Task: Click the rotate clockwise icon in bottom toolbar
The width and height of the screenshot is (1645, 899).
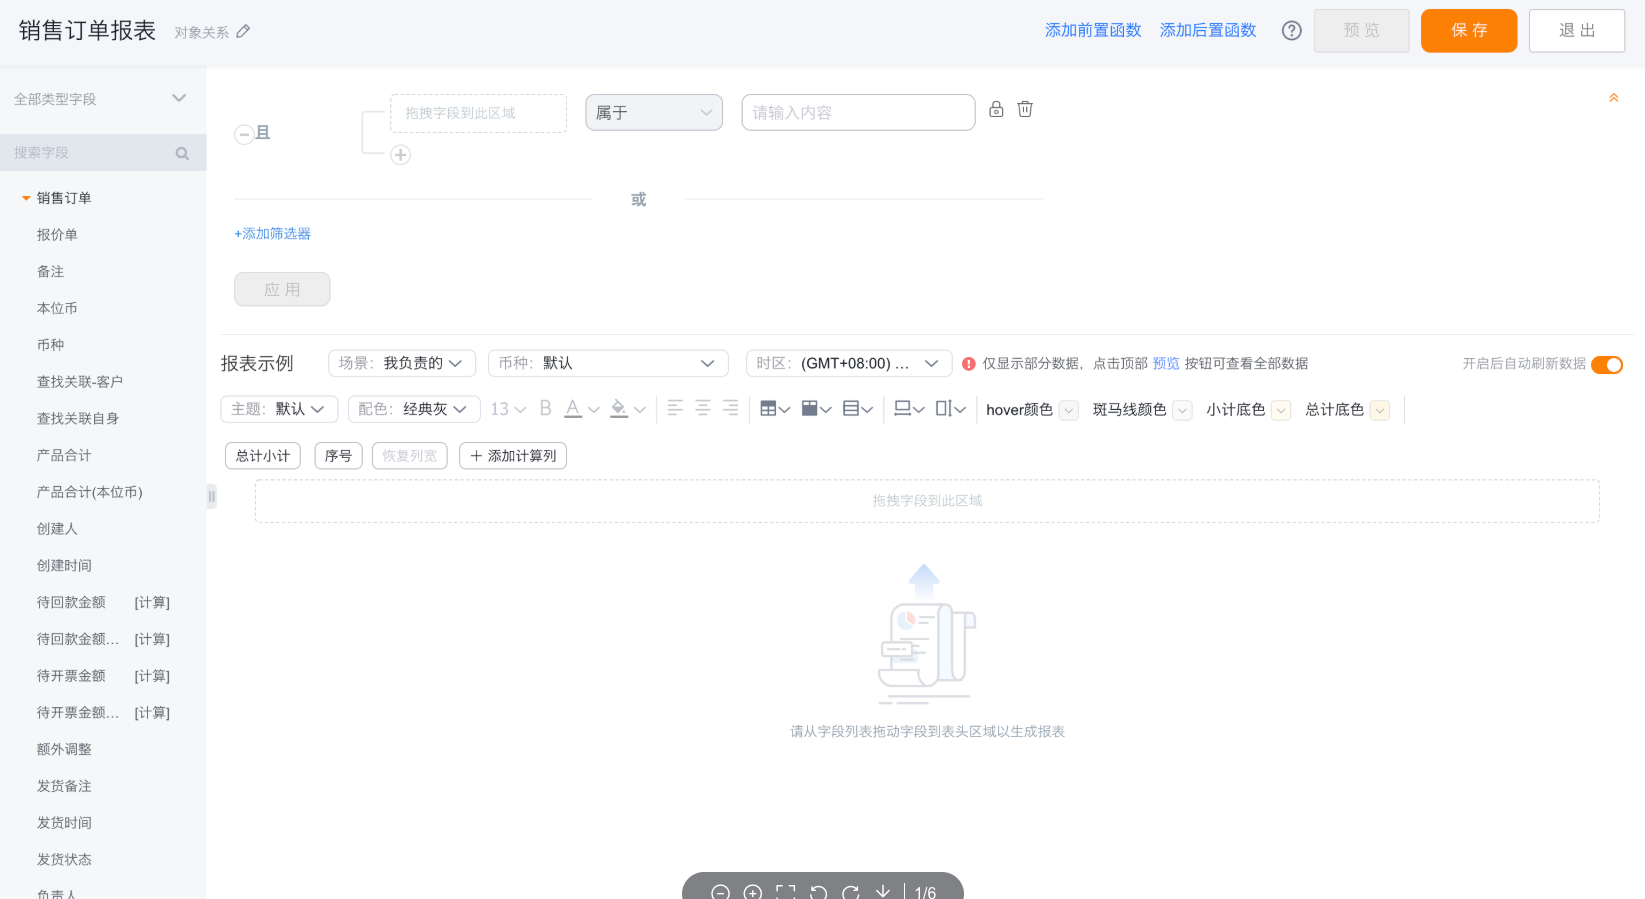Action: (851, 892)
